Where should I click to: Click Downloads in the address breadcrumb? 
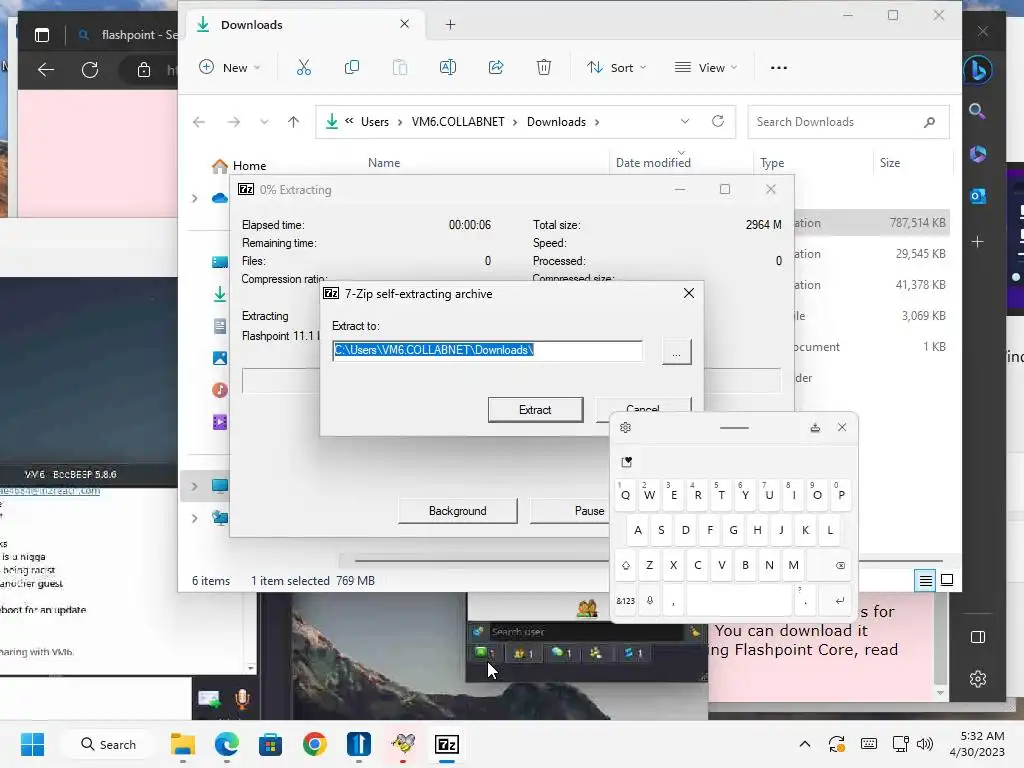pos(556,122)
